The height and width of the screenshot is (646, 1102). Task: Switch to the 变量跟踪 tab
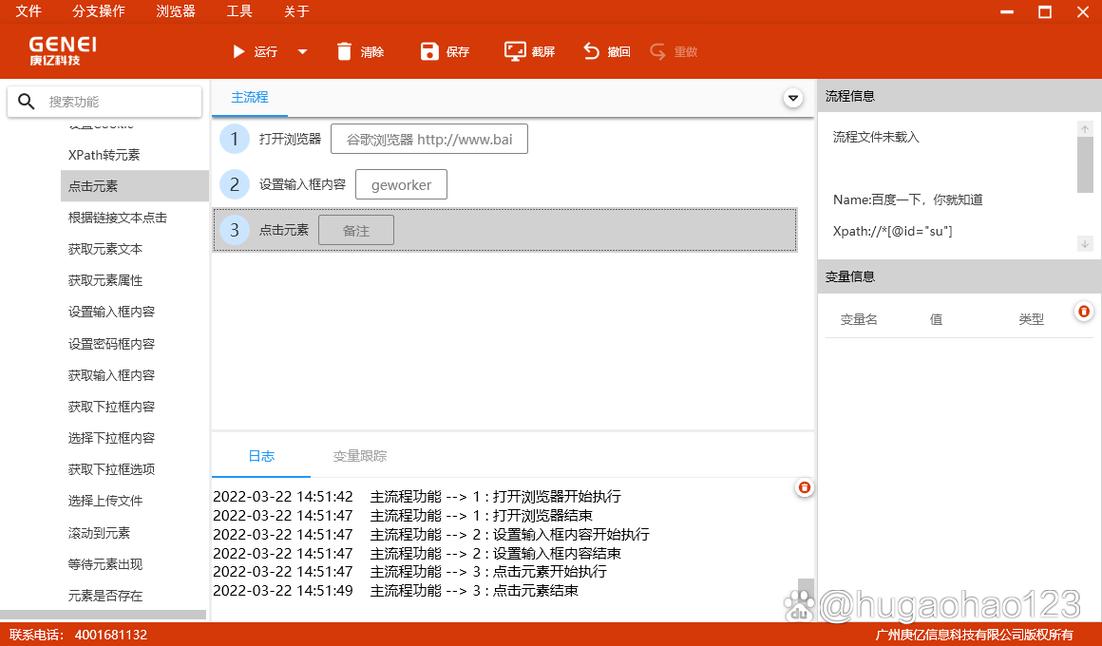[359, 456]
